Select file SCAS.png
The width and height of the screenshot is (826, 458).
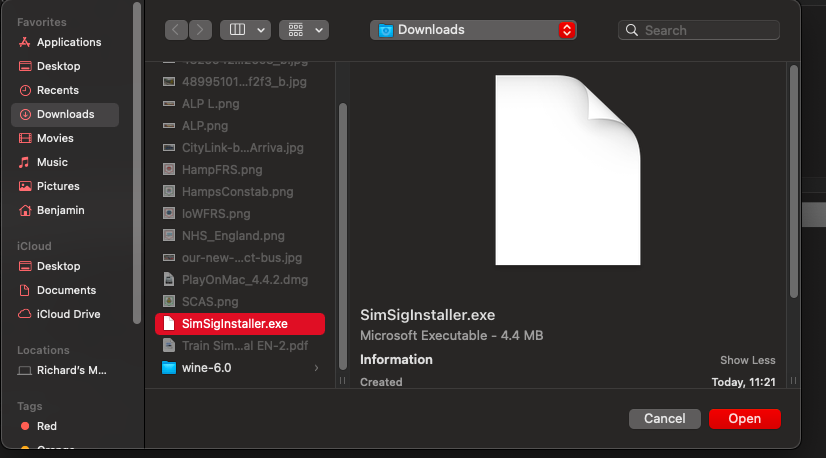(240, 301)
